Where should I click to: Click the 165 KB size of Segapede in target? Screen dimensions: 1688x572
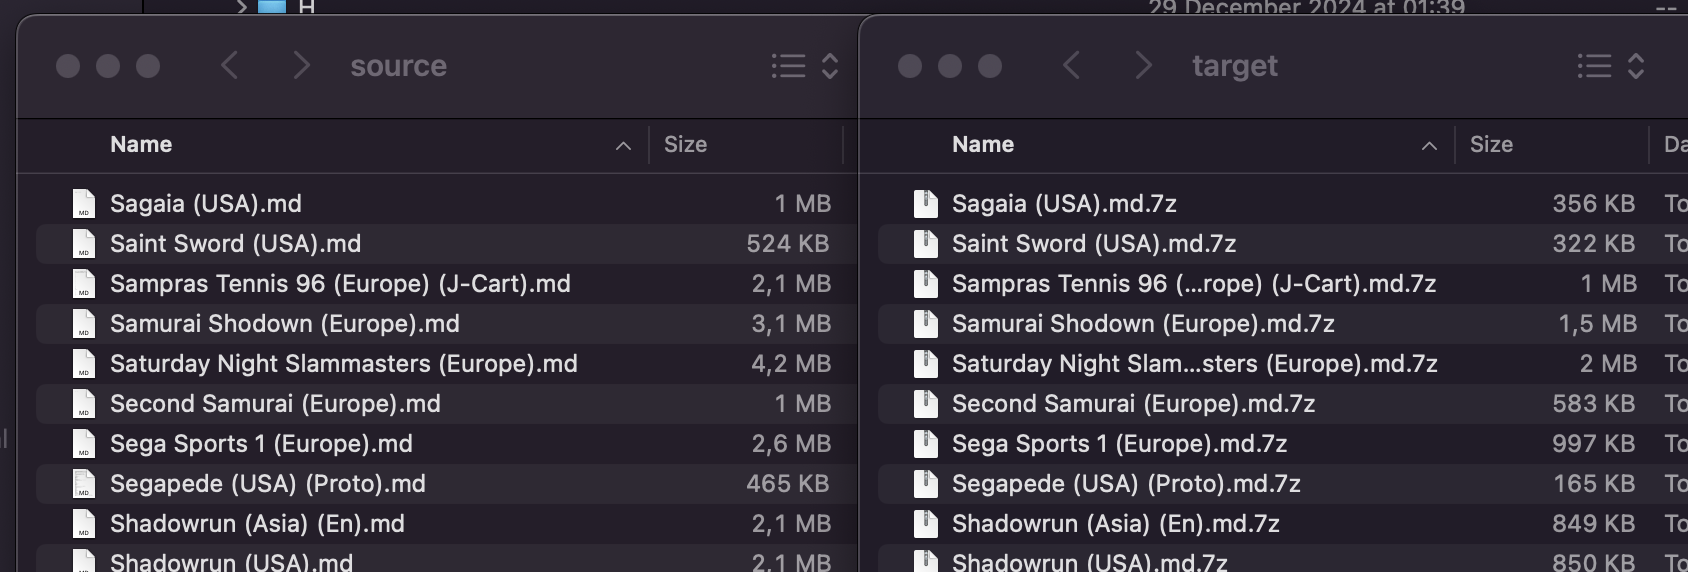[x=1595, y=484]
